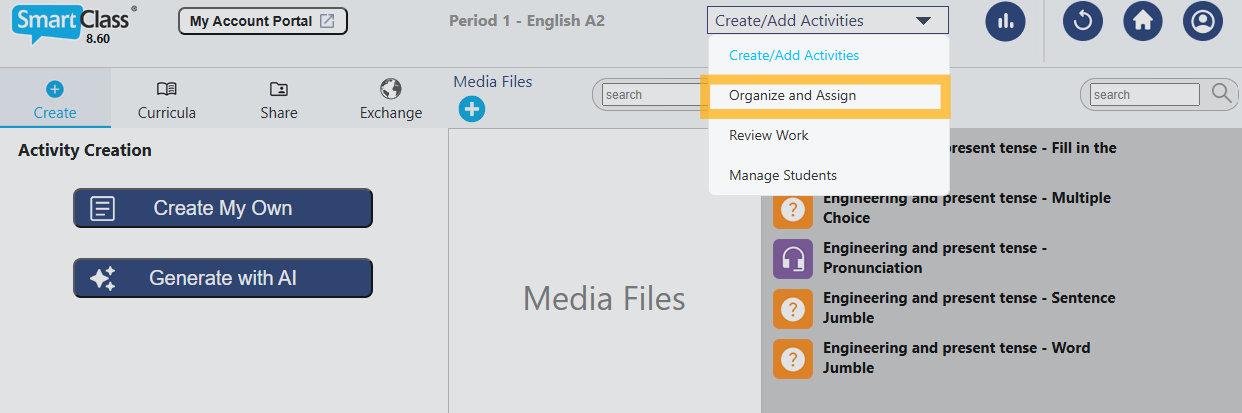Switch to the Exchange tab
The width and height of the screenshot is (1242, 413).
391,100
